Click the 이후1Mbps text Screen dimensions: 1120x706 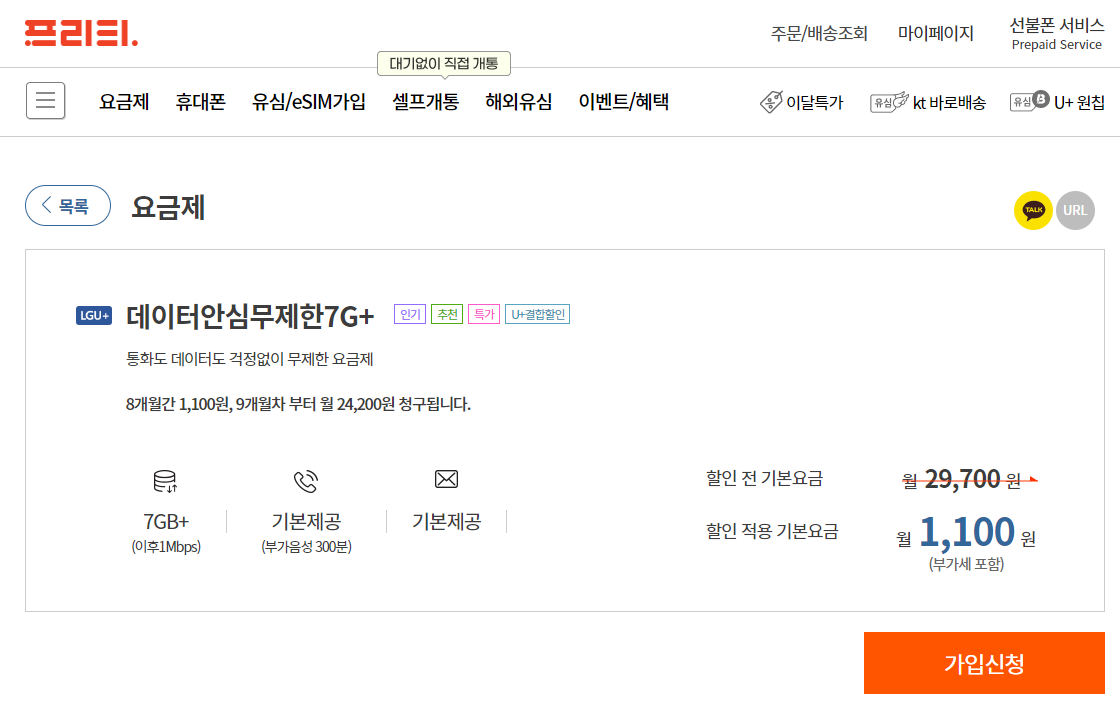[166, 547]
